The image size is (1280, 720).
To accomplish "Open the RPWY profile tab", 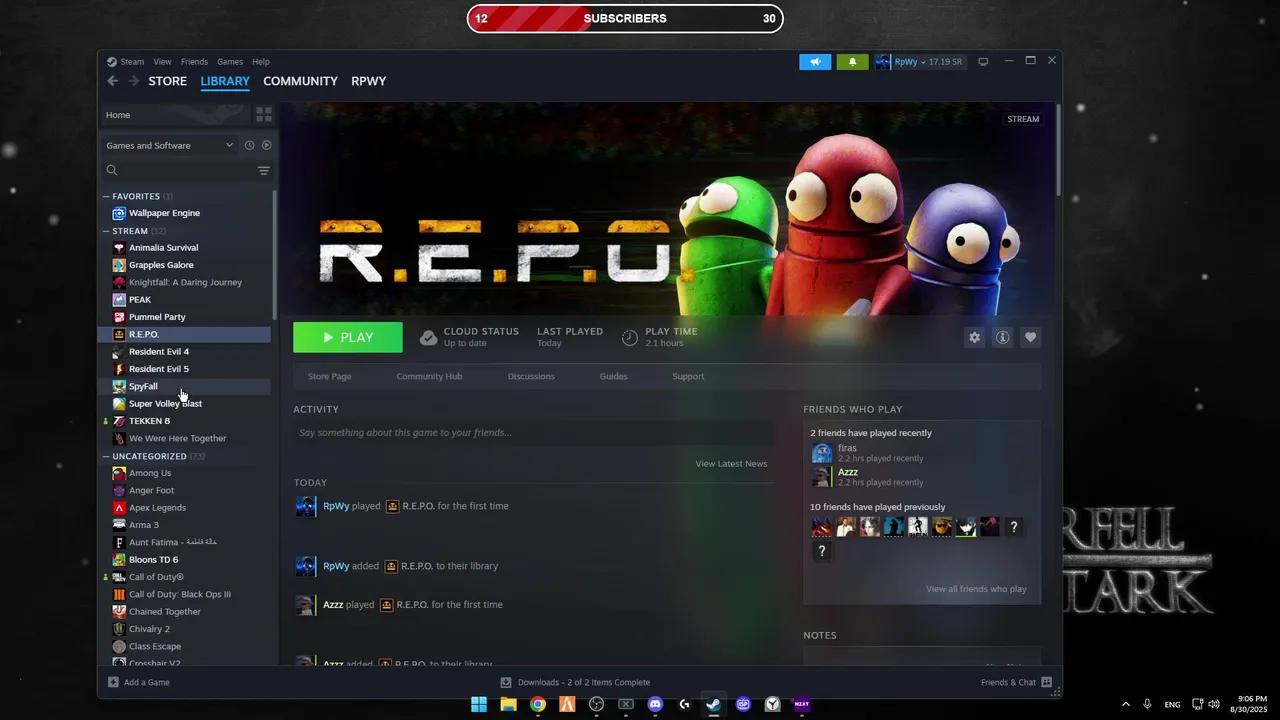I will pos(368,81).
